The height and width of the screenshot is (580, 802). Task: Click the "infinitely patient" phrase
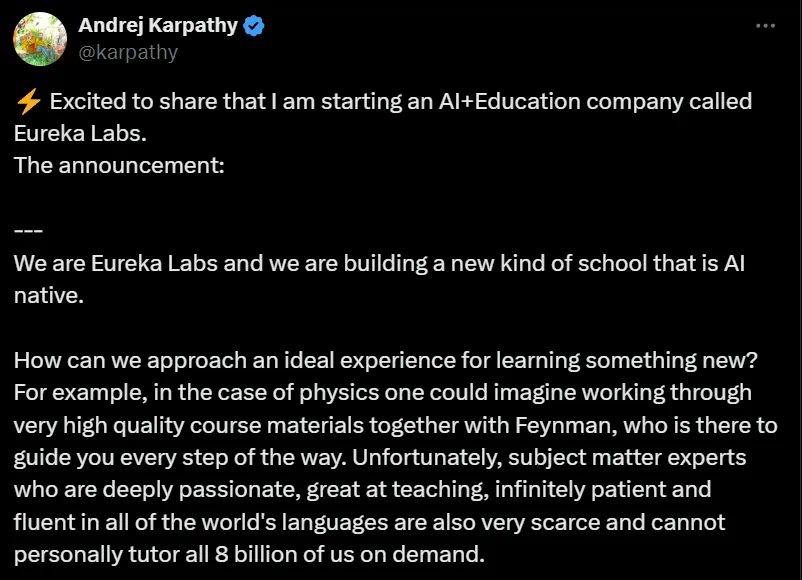(x=598, y=489)
